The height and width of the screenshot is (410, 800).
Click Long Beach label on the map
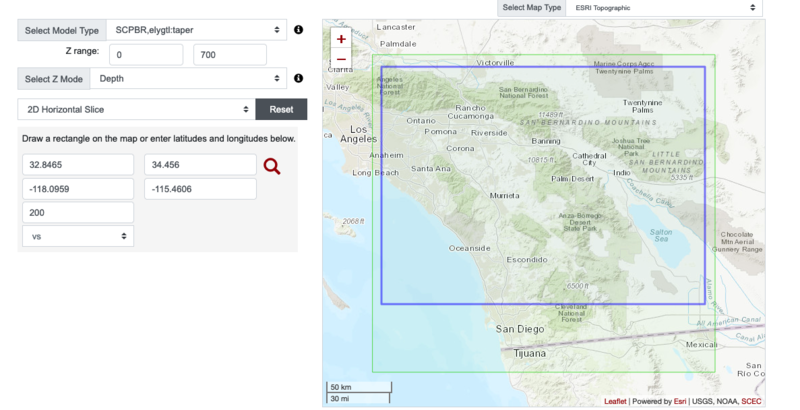376,173
